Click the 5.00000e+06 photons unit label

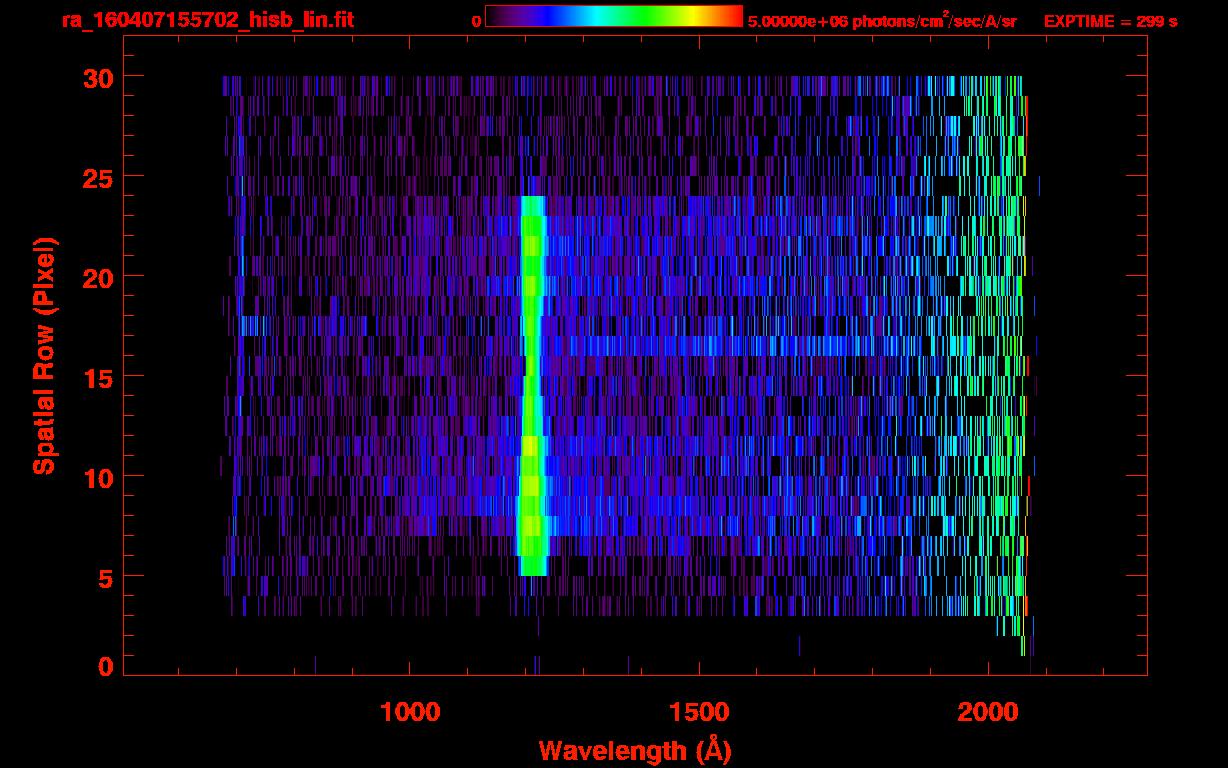(x=882, y=21)
